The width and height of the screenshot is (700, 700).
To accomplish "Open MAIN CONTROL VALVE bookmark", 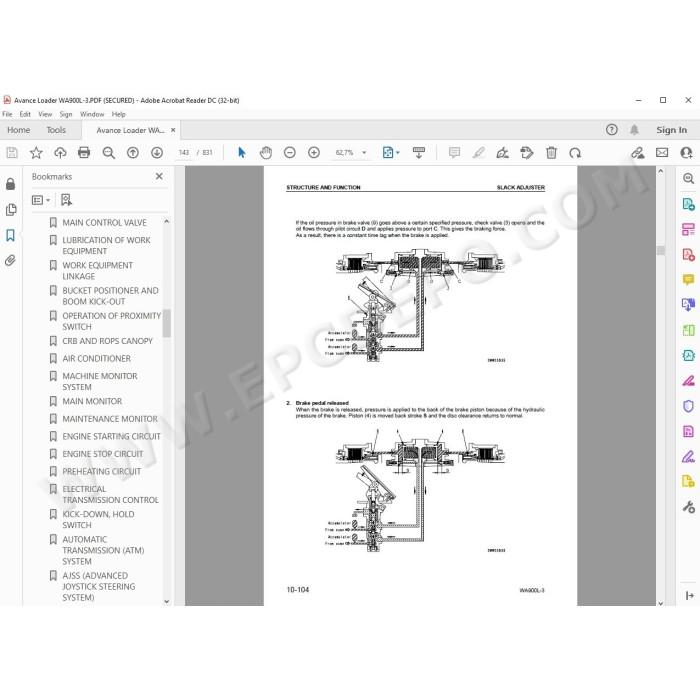I will click(104, 222).
